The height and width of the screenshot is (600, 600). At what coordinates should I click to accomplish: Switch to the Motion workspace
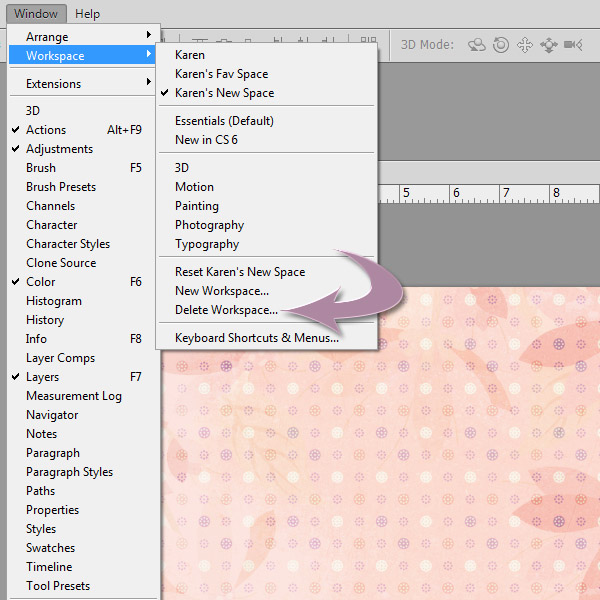[266, 187]
